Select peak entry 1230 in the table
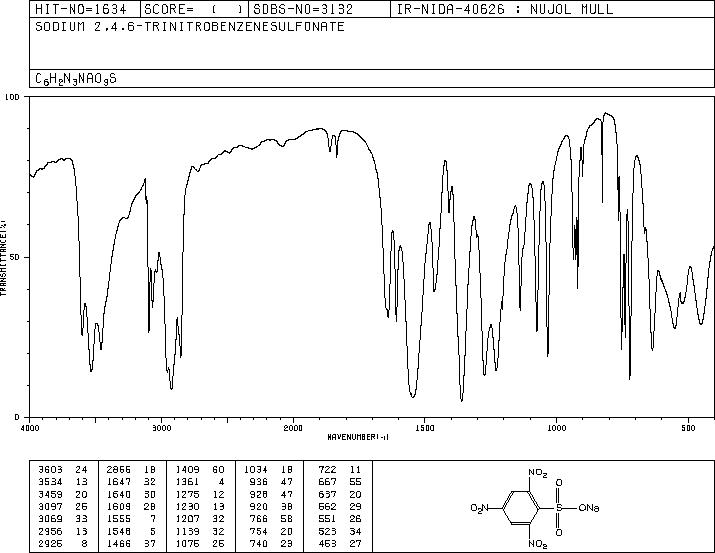 click(200, 506)
